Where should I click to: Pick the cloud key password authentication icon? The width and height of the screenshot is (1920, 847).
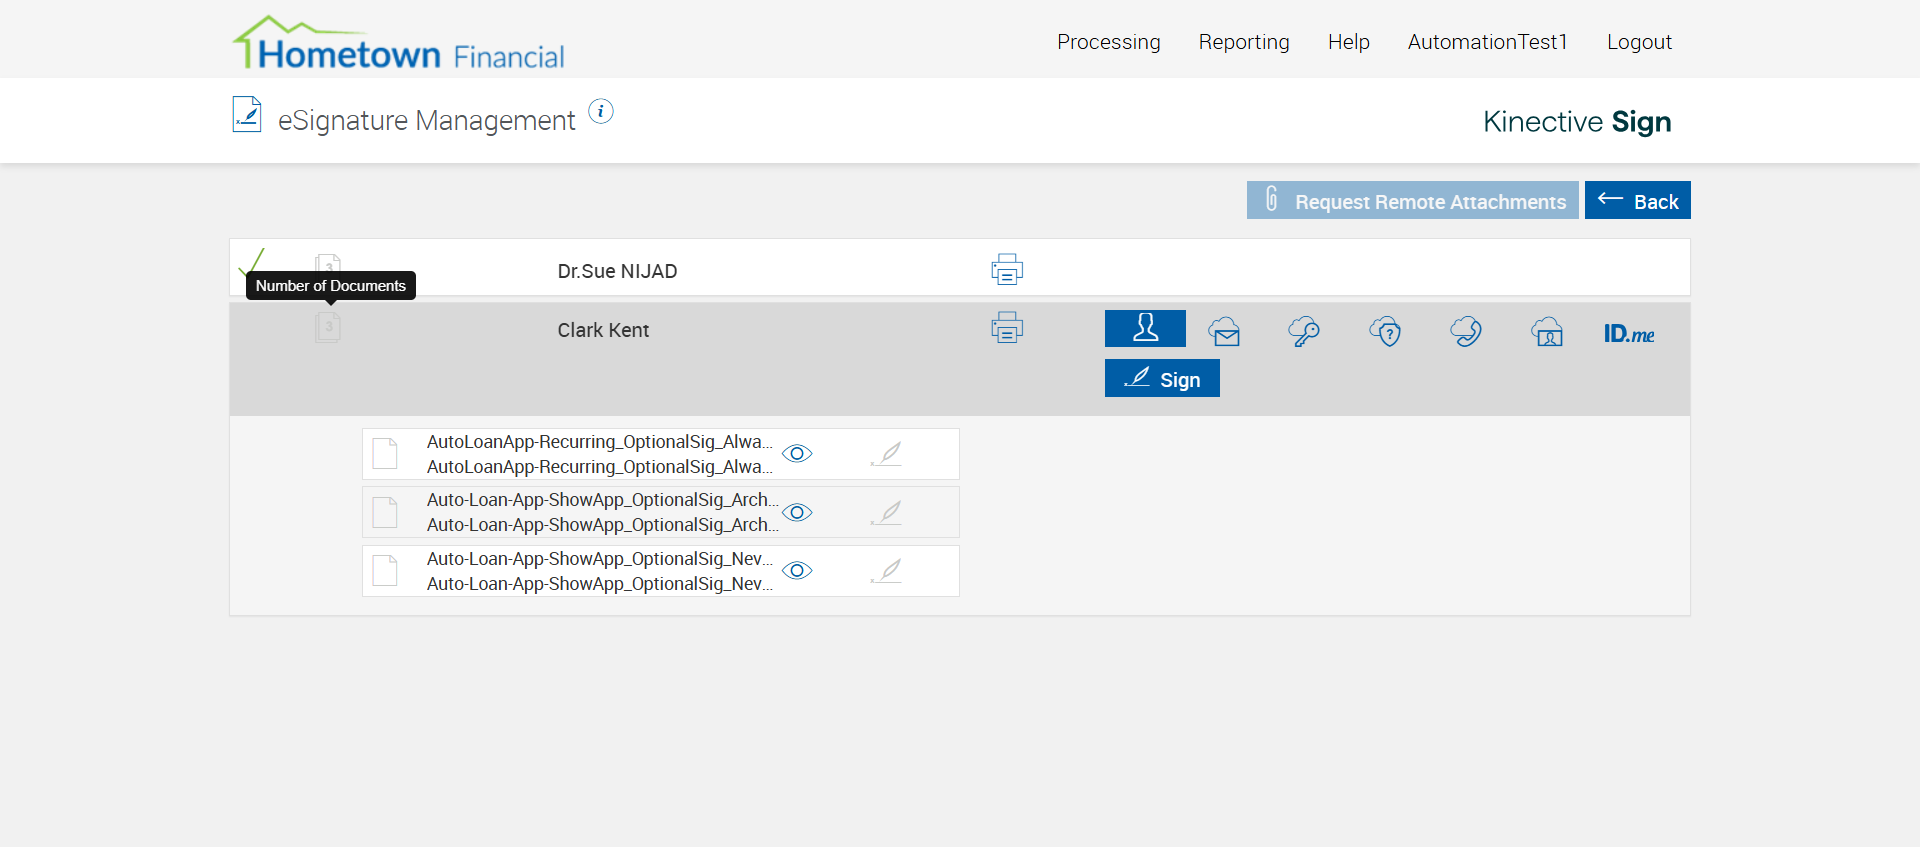coord(1304,331)
